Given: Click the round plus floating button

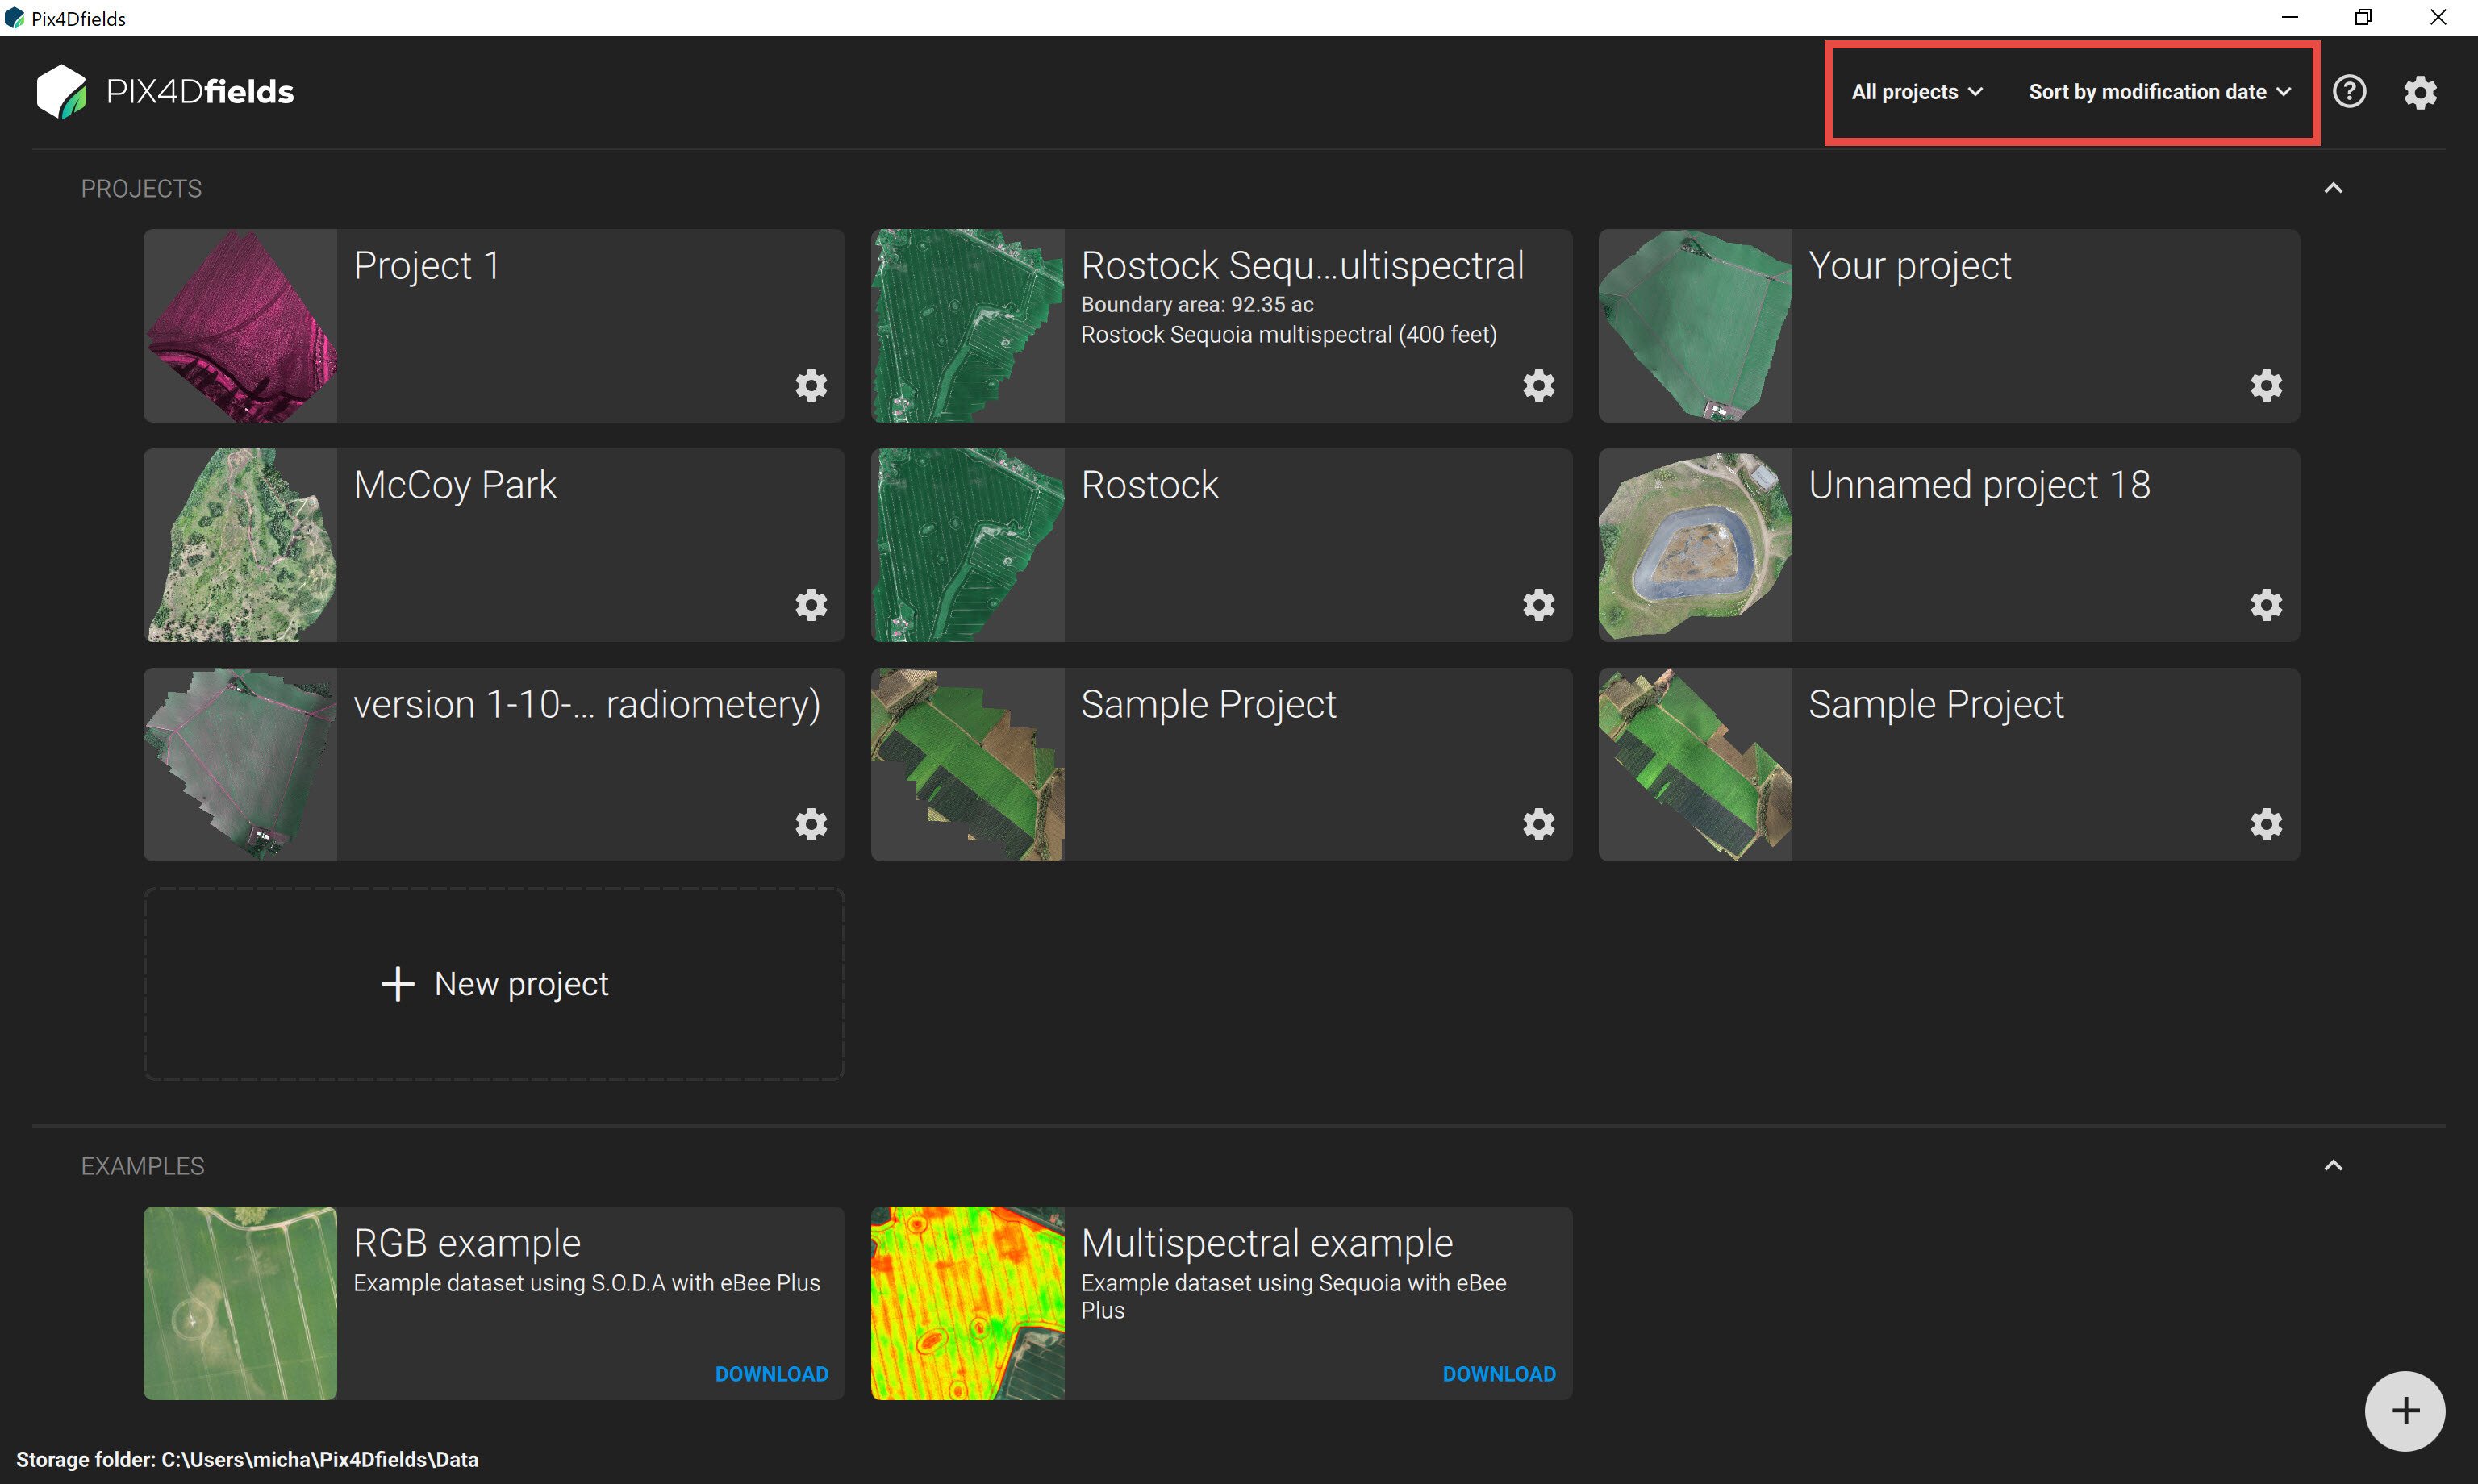Looking at the screenshot, I should 2404,1411.
